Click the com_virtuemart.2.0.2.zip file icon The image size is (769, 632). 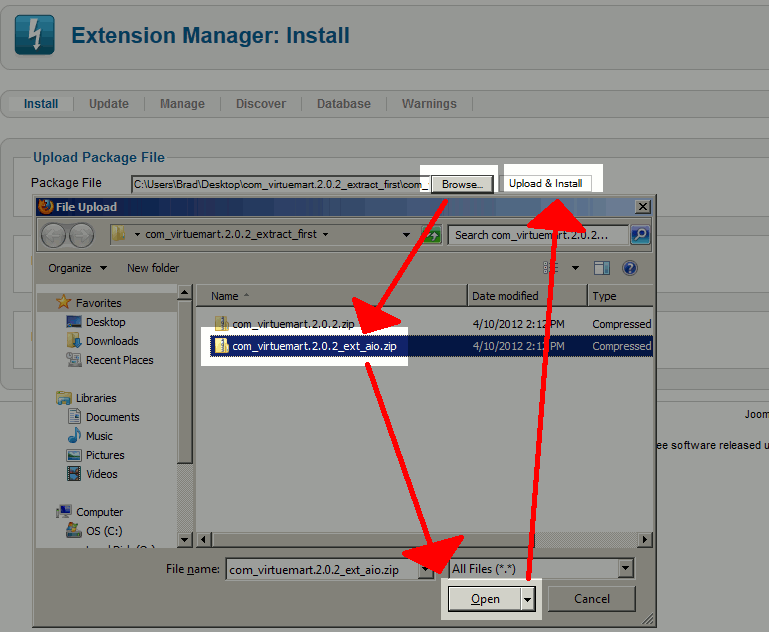pyautogui.click(x=222, y=324)
